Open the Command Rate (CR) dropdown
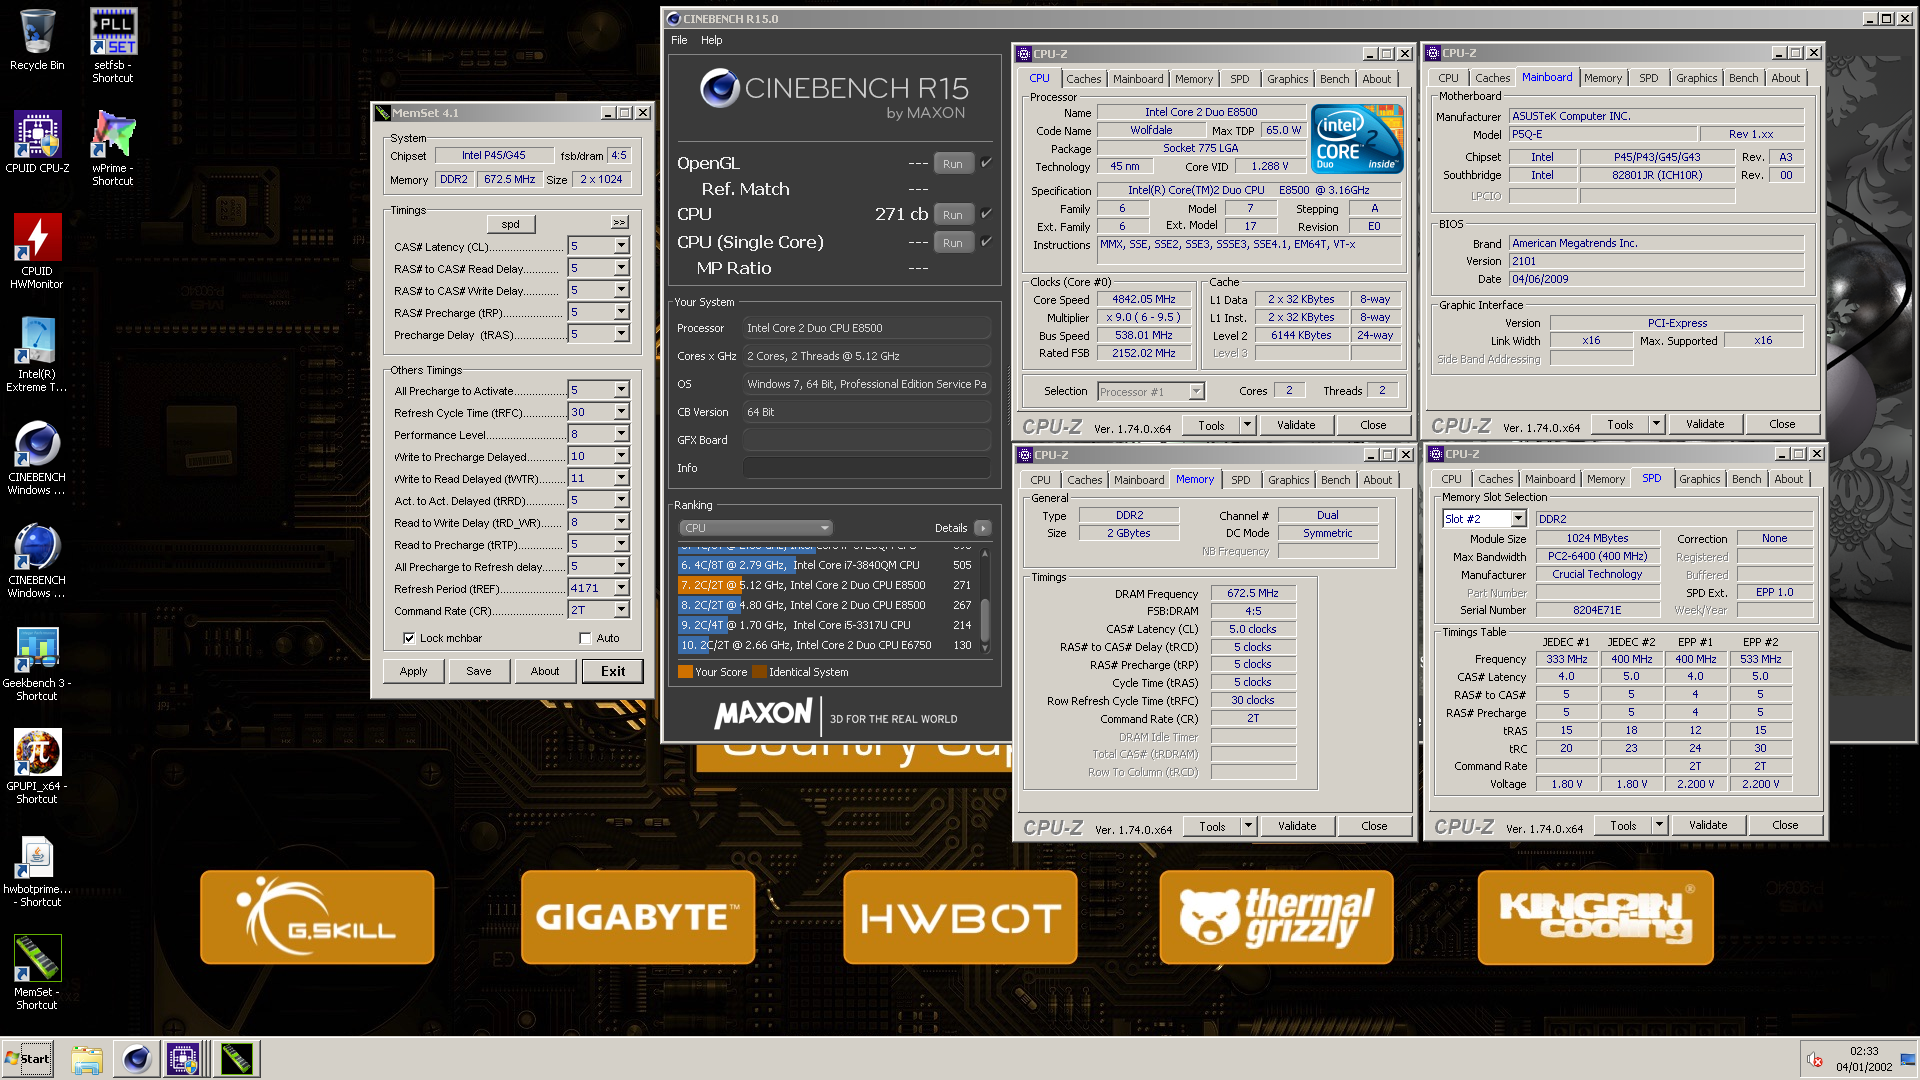Screen dimensions: 1920x1080 click(621, 610)
